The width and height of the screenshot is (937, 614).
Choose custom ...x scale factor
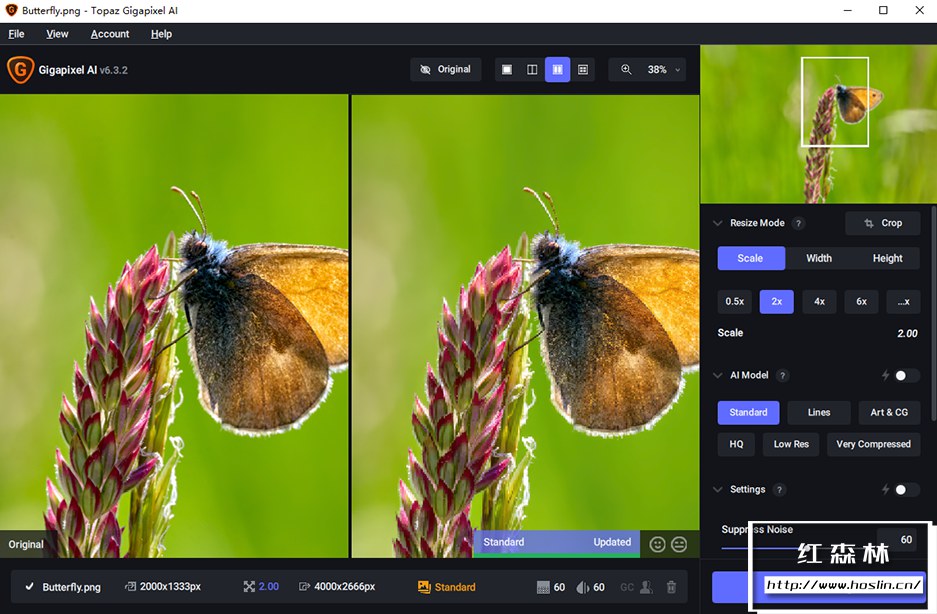[x=904, y=301]
